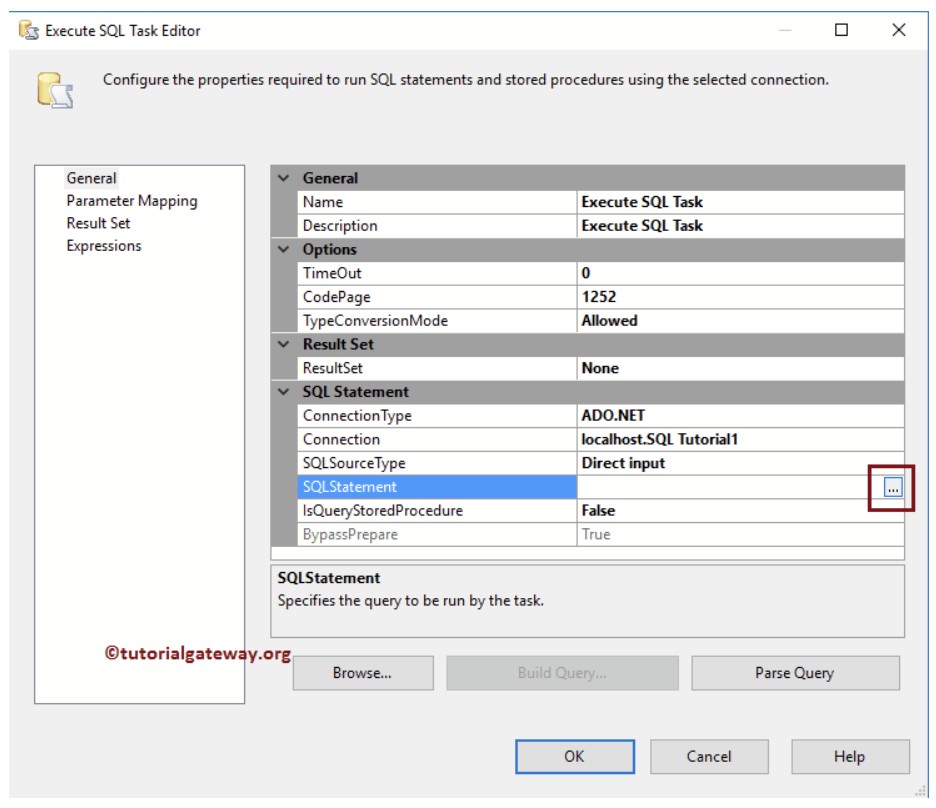Select the IsQueryStoredProcedure value False

point(740,511)
